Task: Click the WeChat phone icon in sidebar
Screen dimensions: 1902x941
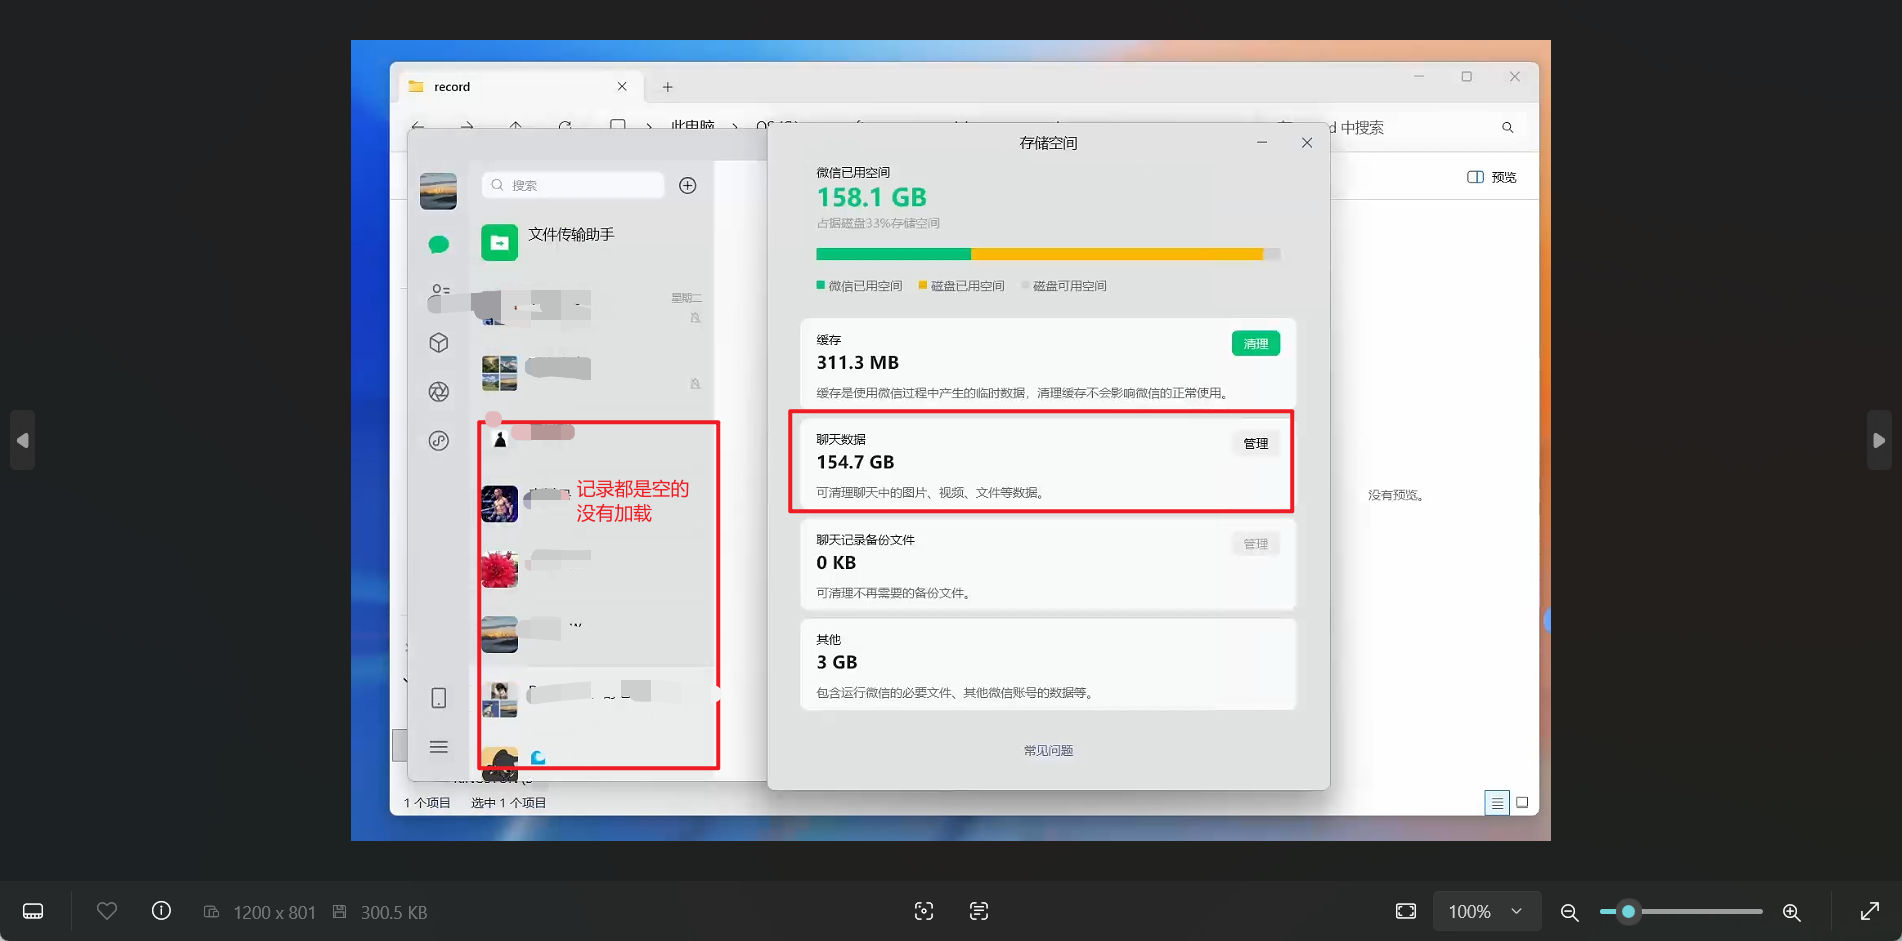Action: 438,698
